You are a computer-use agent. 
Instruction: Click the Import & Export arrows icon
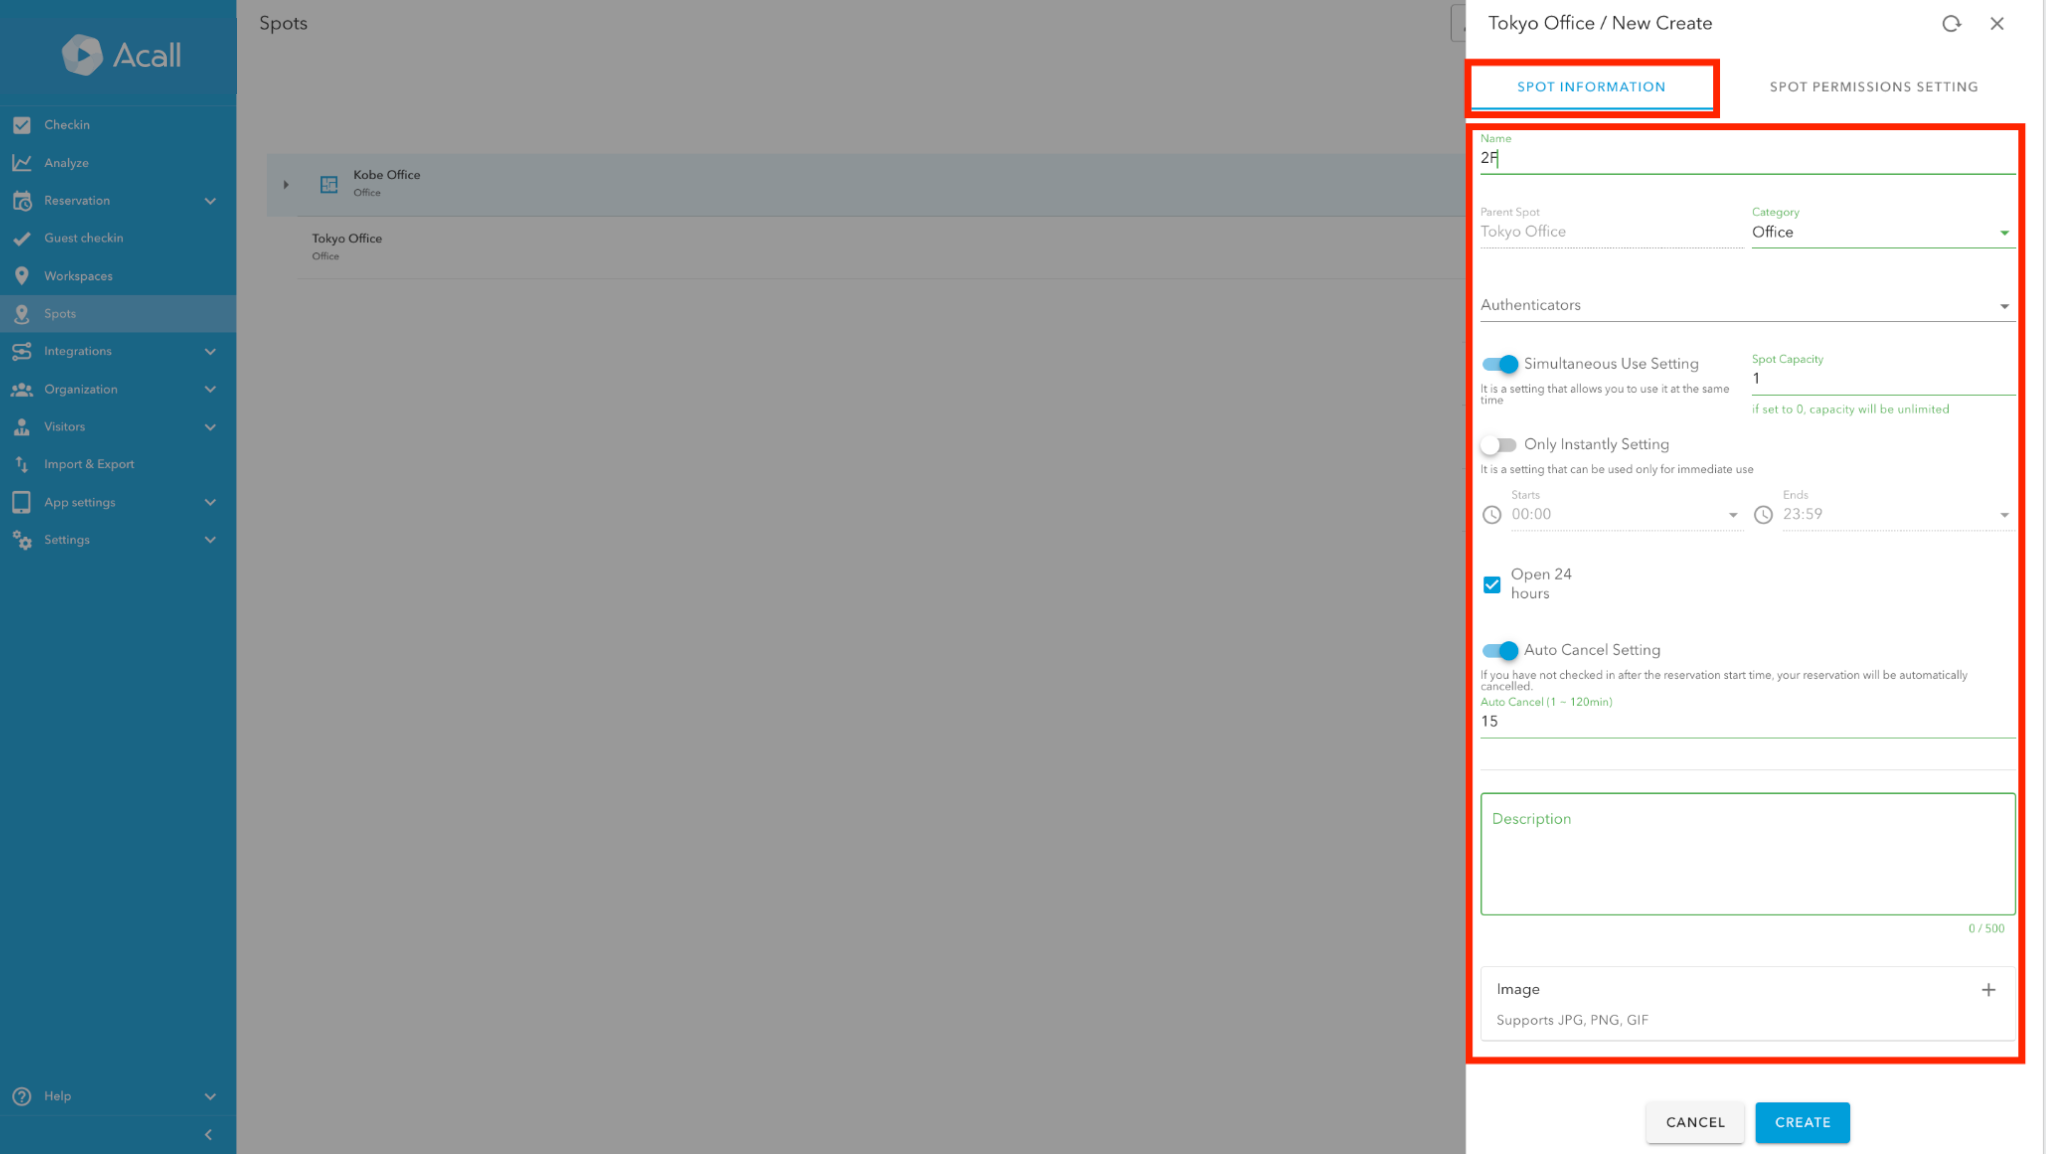point(22,464)
